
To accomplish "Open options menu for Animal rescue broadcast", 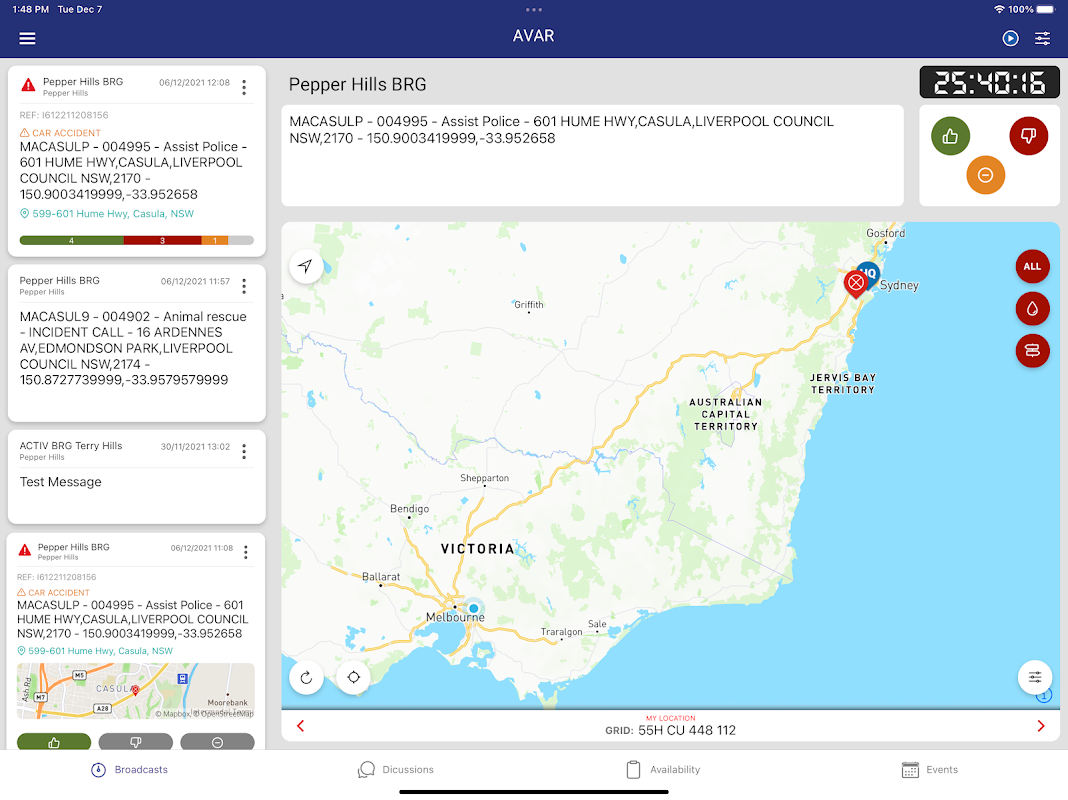I will click(x=244, y=287).
